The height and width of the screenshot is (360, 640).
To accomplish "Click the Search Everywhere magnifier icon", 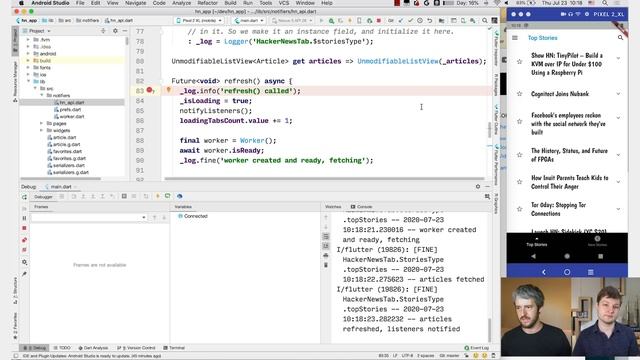I will (484, 20).
